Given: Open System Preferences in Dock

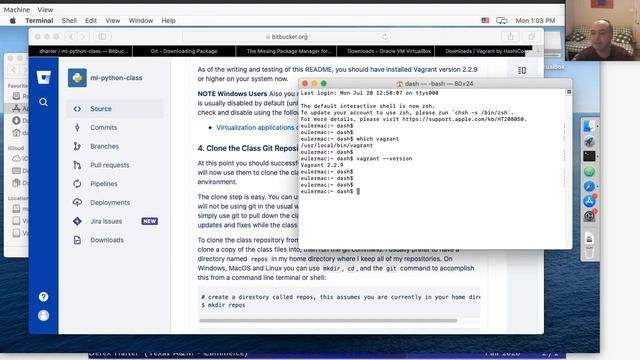Looking at the screenshot, I should 589,216.
